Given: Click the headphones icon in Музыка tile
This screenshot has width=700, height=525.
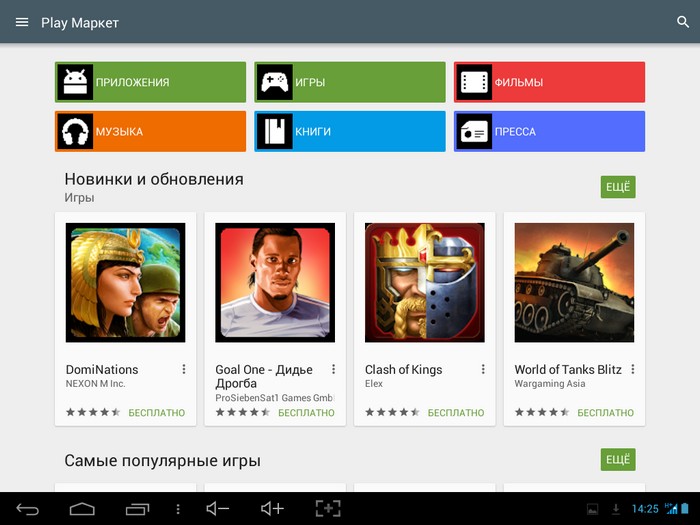Looking at the screenshot, I should pyautogui.click(x=75, y=131).
